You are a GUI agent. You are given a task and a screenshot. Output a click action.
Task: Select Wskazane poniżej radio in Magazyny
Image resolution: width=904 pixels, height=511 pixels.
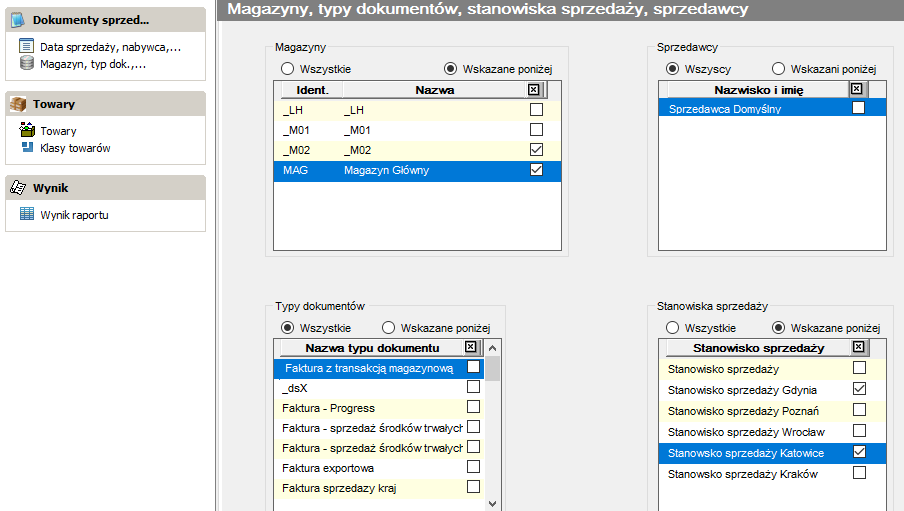pos(450,69)
